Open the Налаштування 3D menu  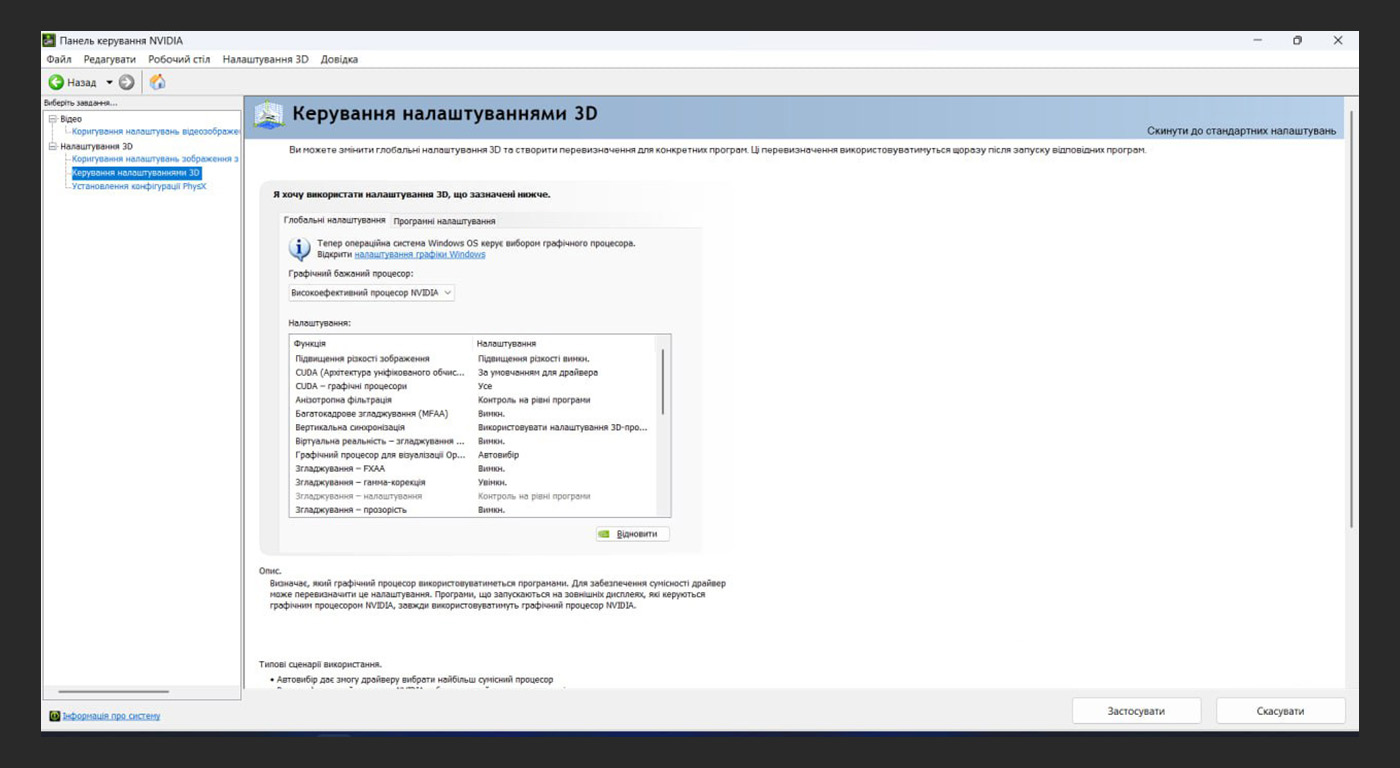pos(266,60)
